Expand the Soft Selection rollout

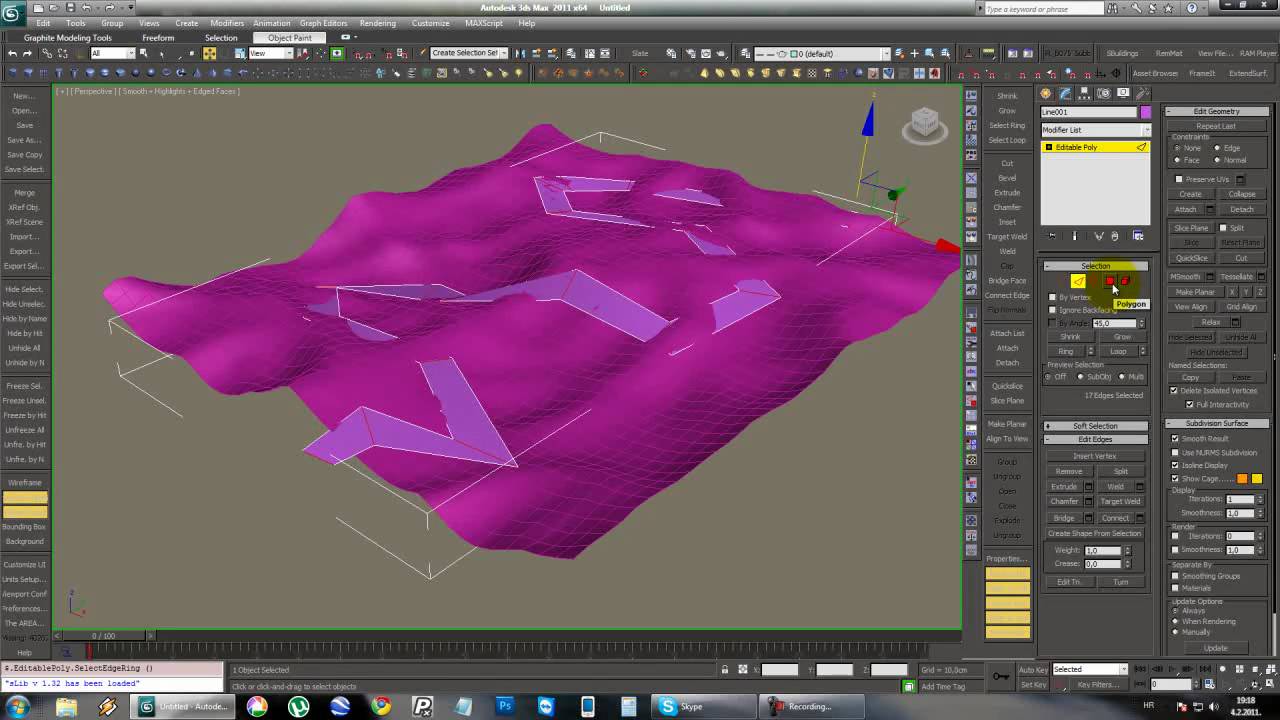pyautogui.click(x=1095, y=426)
